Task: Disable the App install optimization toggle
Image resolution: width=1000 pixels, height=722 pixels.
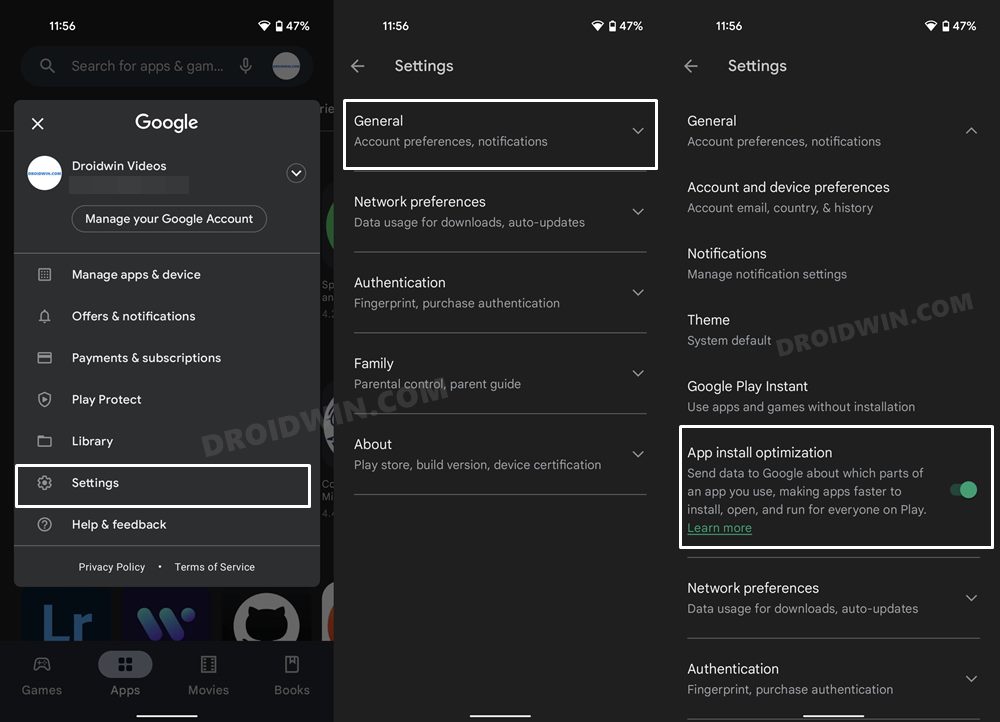Action: (963, 490)
